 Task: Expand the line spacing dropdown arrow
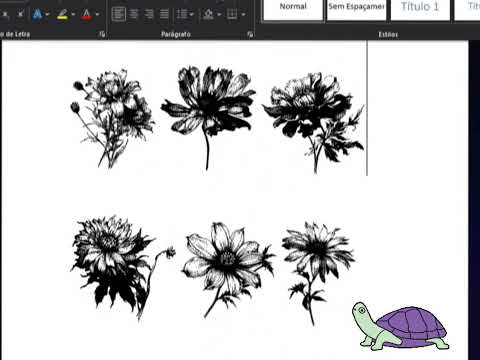pos(191,14)
